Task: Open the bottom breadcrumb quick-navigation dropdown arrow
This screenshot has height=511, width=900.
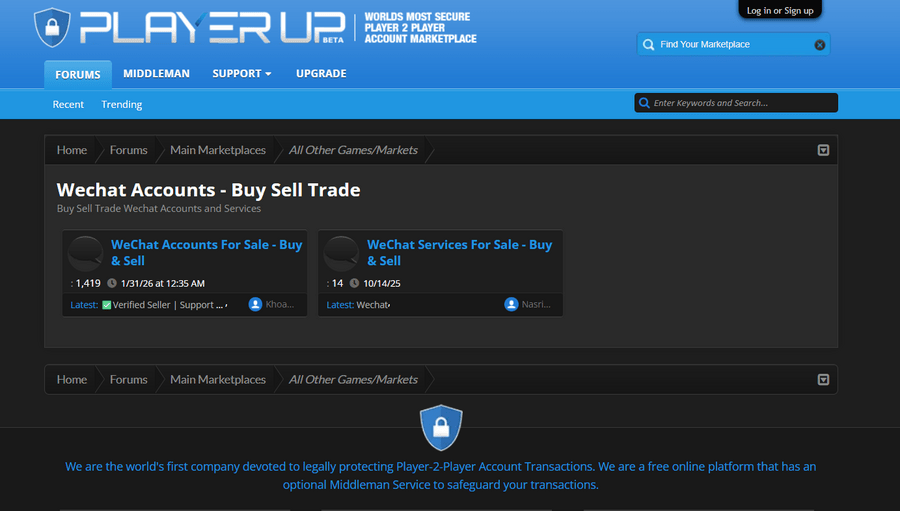Action: pos(823,380)
